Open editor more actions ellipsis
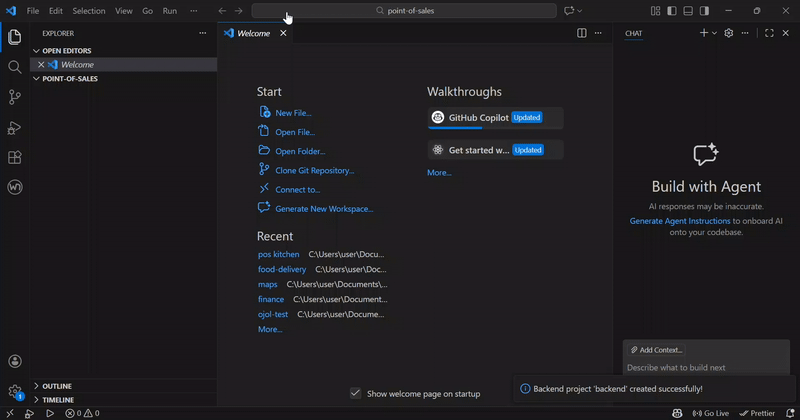 [598, 33]
